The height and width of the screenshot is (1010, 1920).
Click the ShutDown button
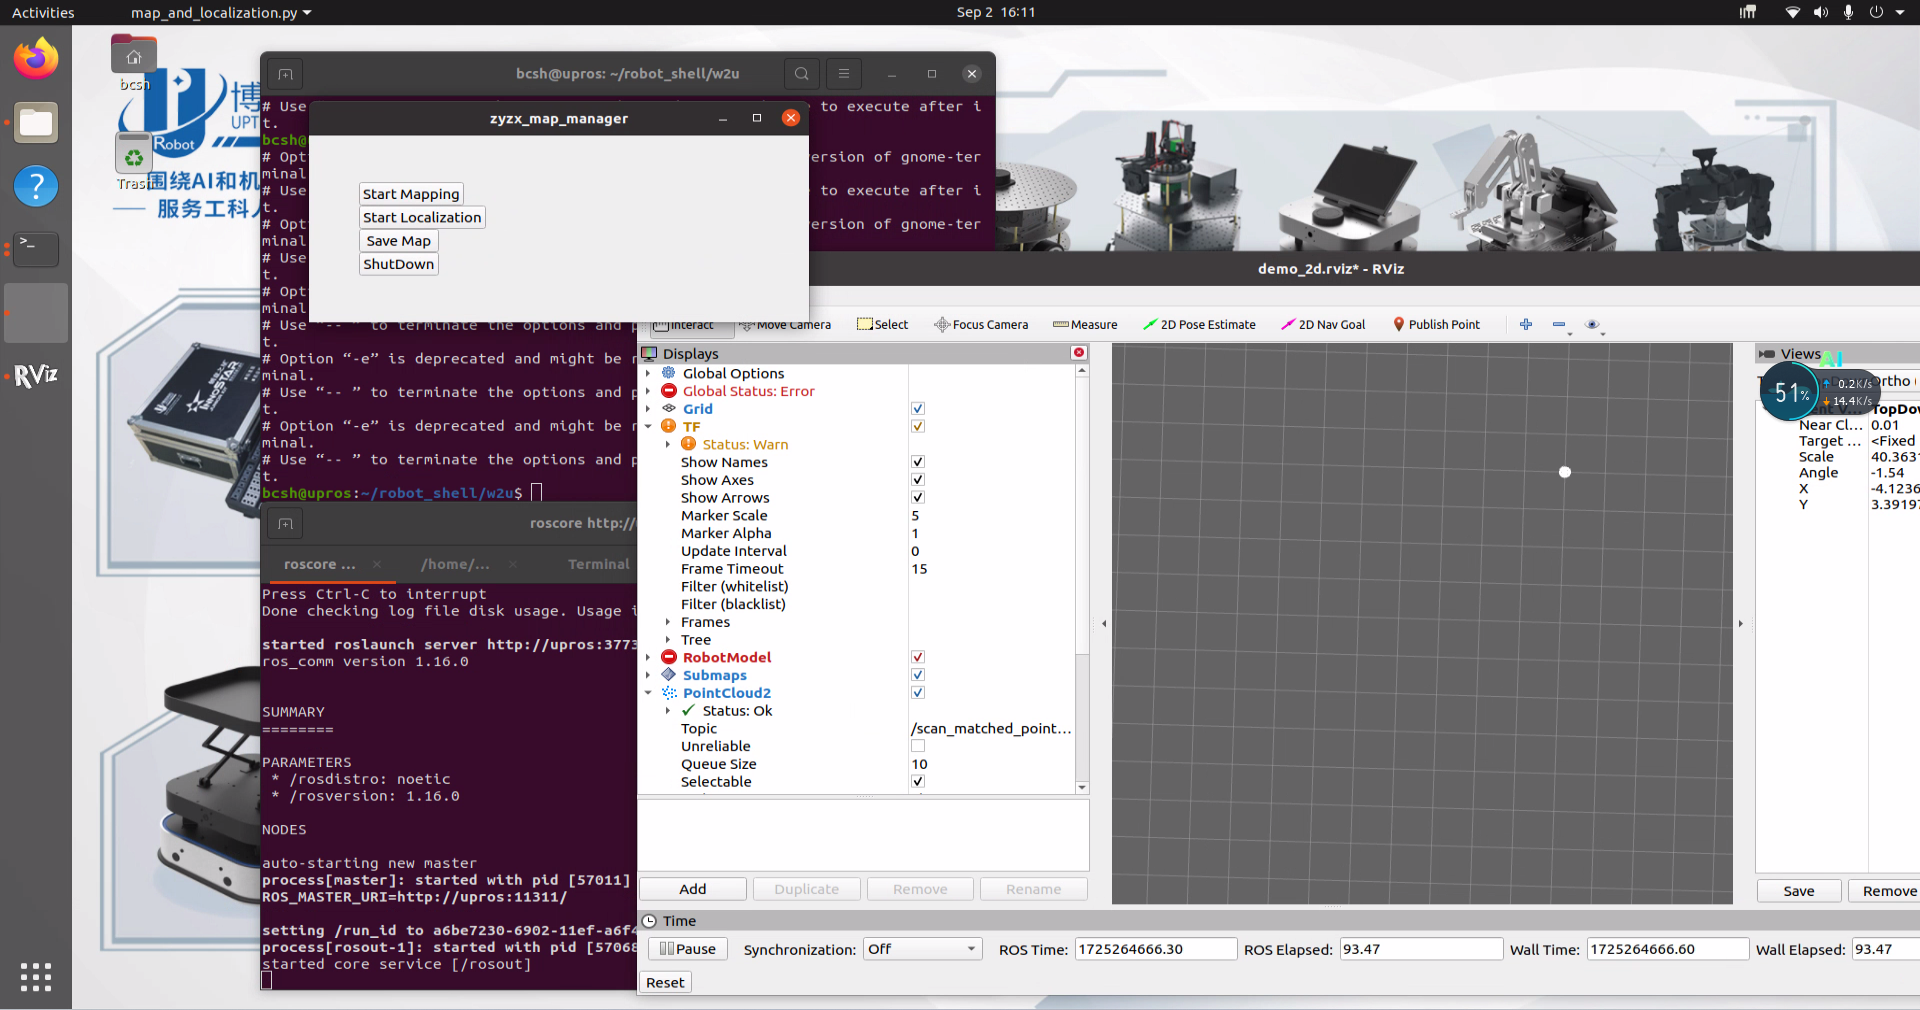399,264
